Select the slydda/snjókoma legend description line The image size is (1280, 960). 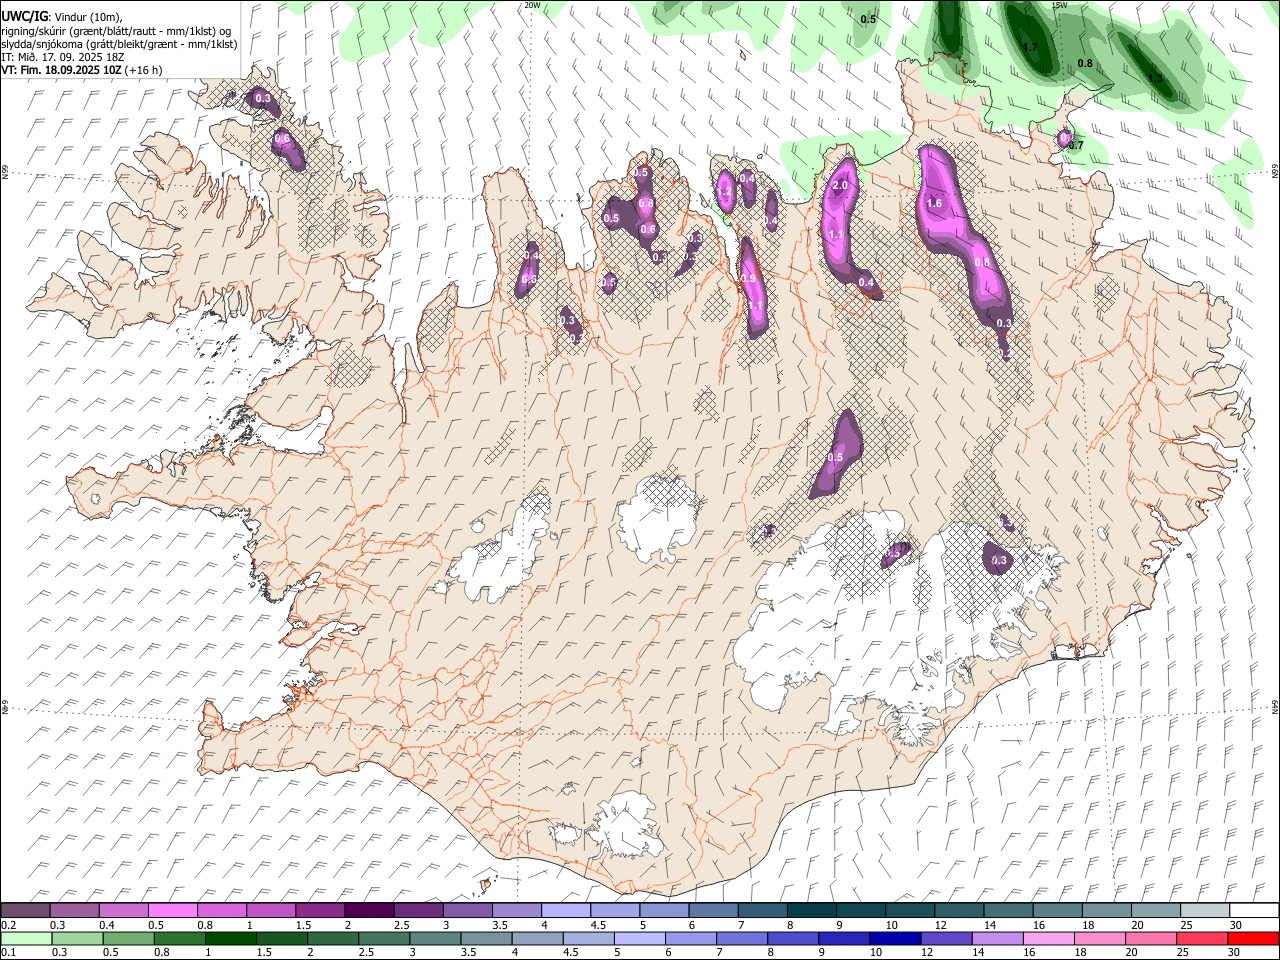click(119, 44)
